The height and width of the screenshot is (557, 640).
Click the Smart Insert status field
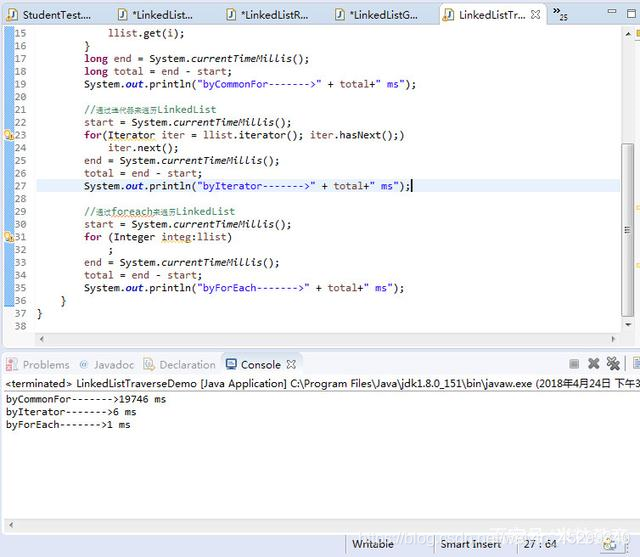[471, 544]
